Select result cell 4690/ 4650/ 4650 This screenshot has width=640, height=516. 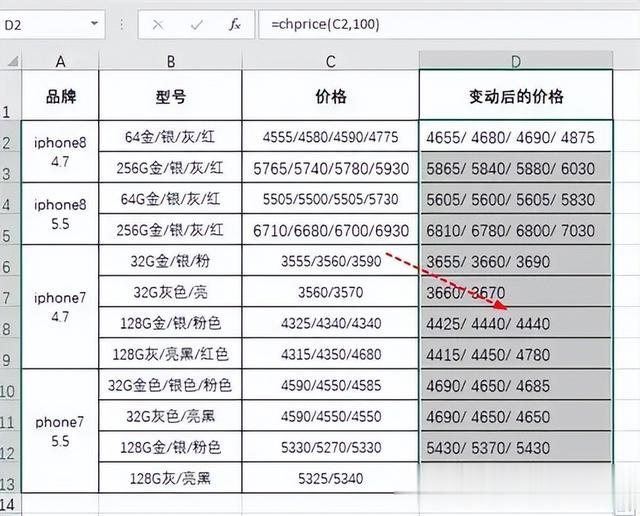coord(516,416)
